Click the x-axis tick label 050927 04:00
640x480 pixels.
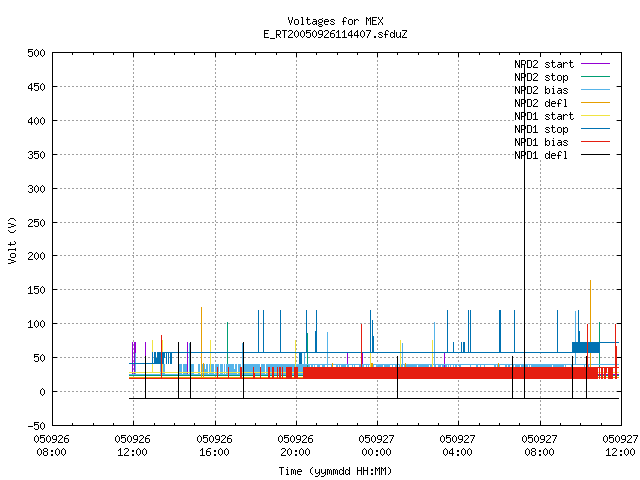pyautogui.click(x=458, y=446)
